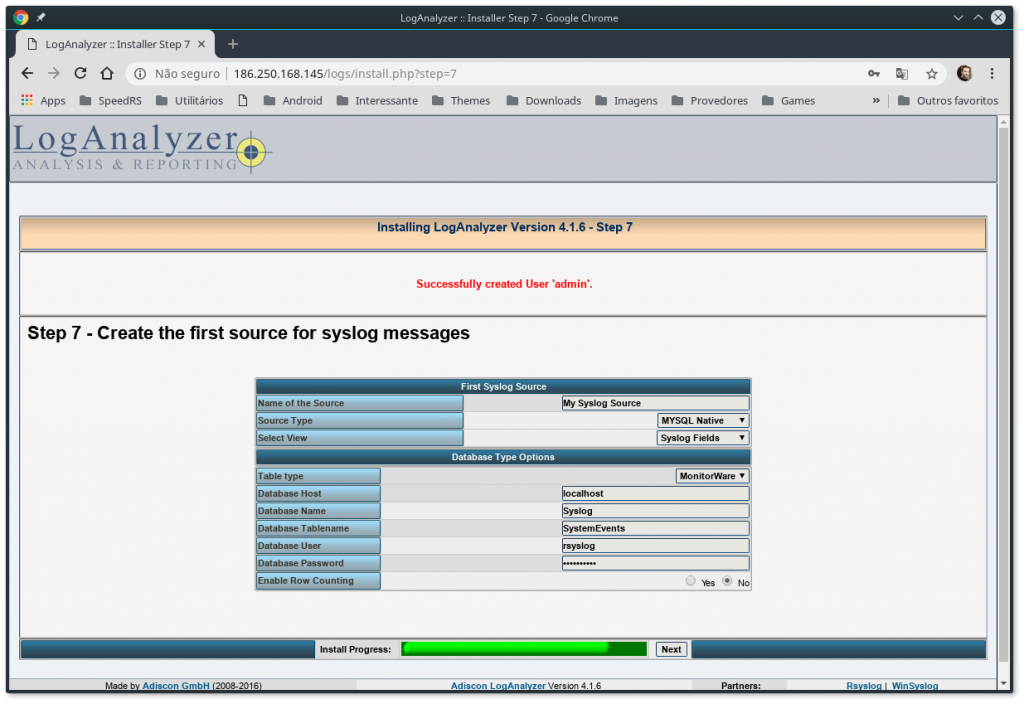Image resolution: width=1024 pixels, height=704 pixels.
Task: Click the Database Host input field
Action: point(655,493)
